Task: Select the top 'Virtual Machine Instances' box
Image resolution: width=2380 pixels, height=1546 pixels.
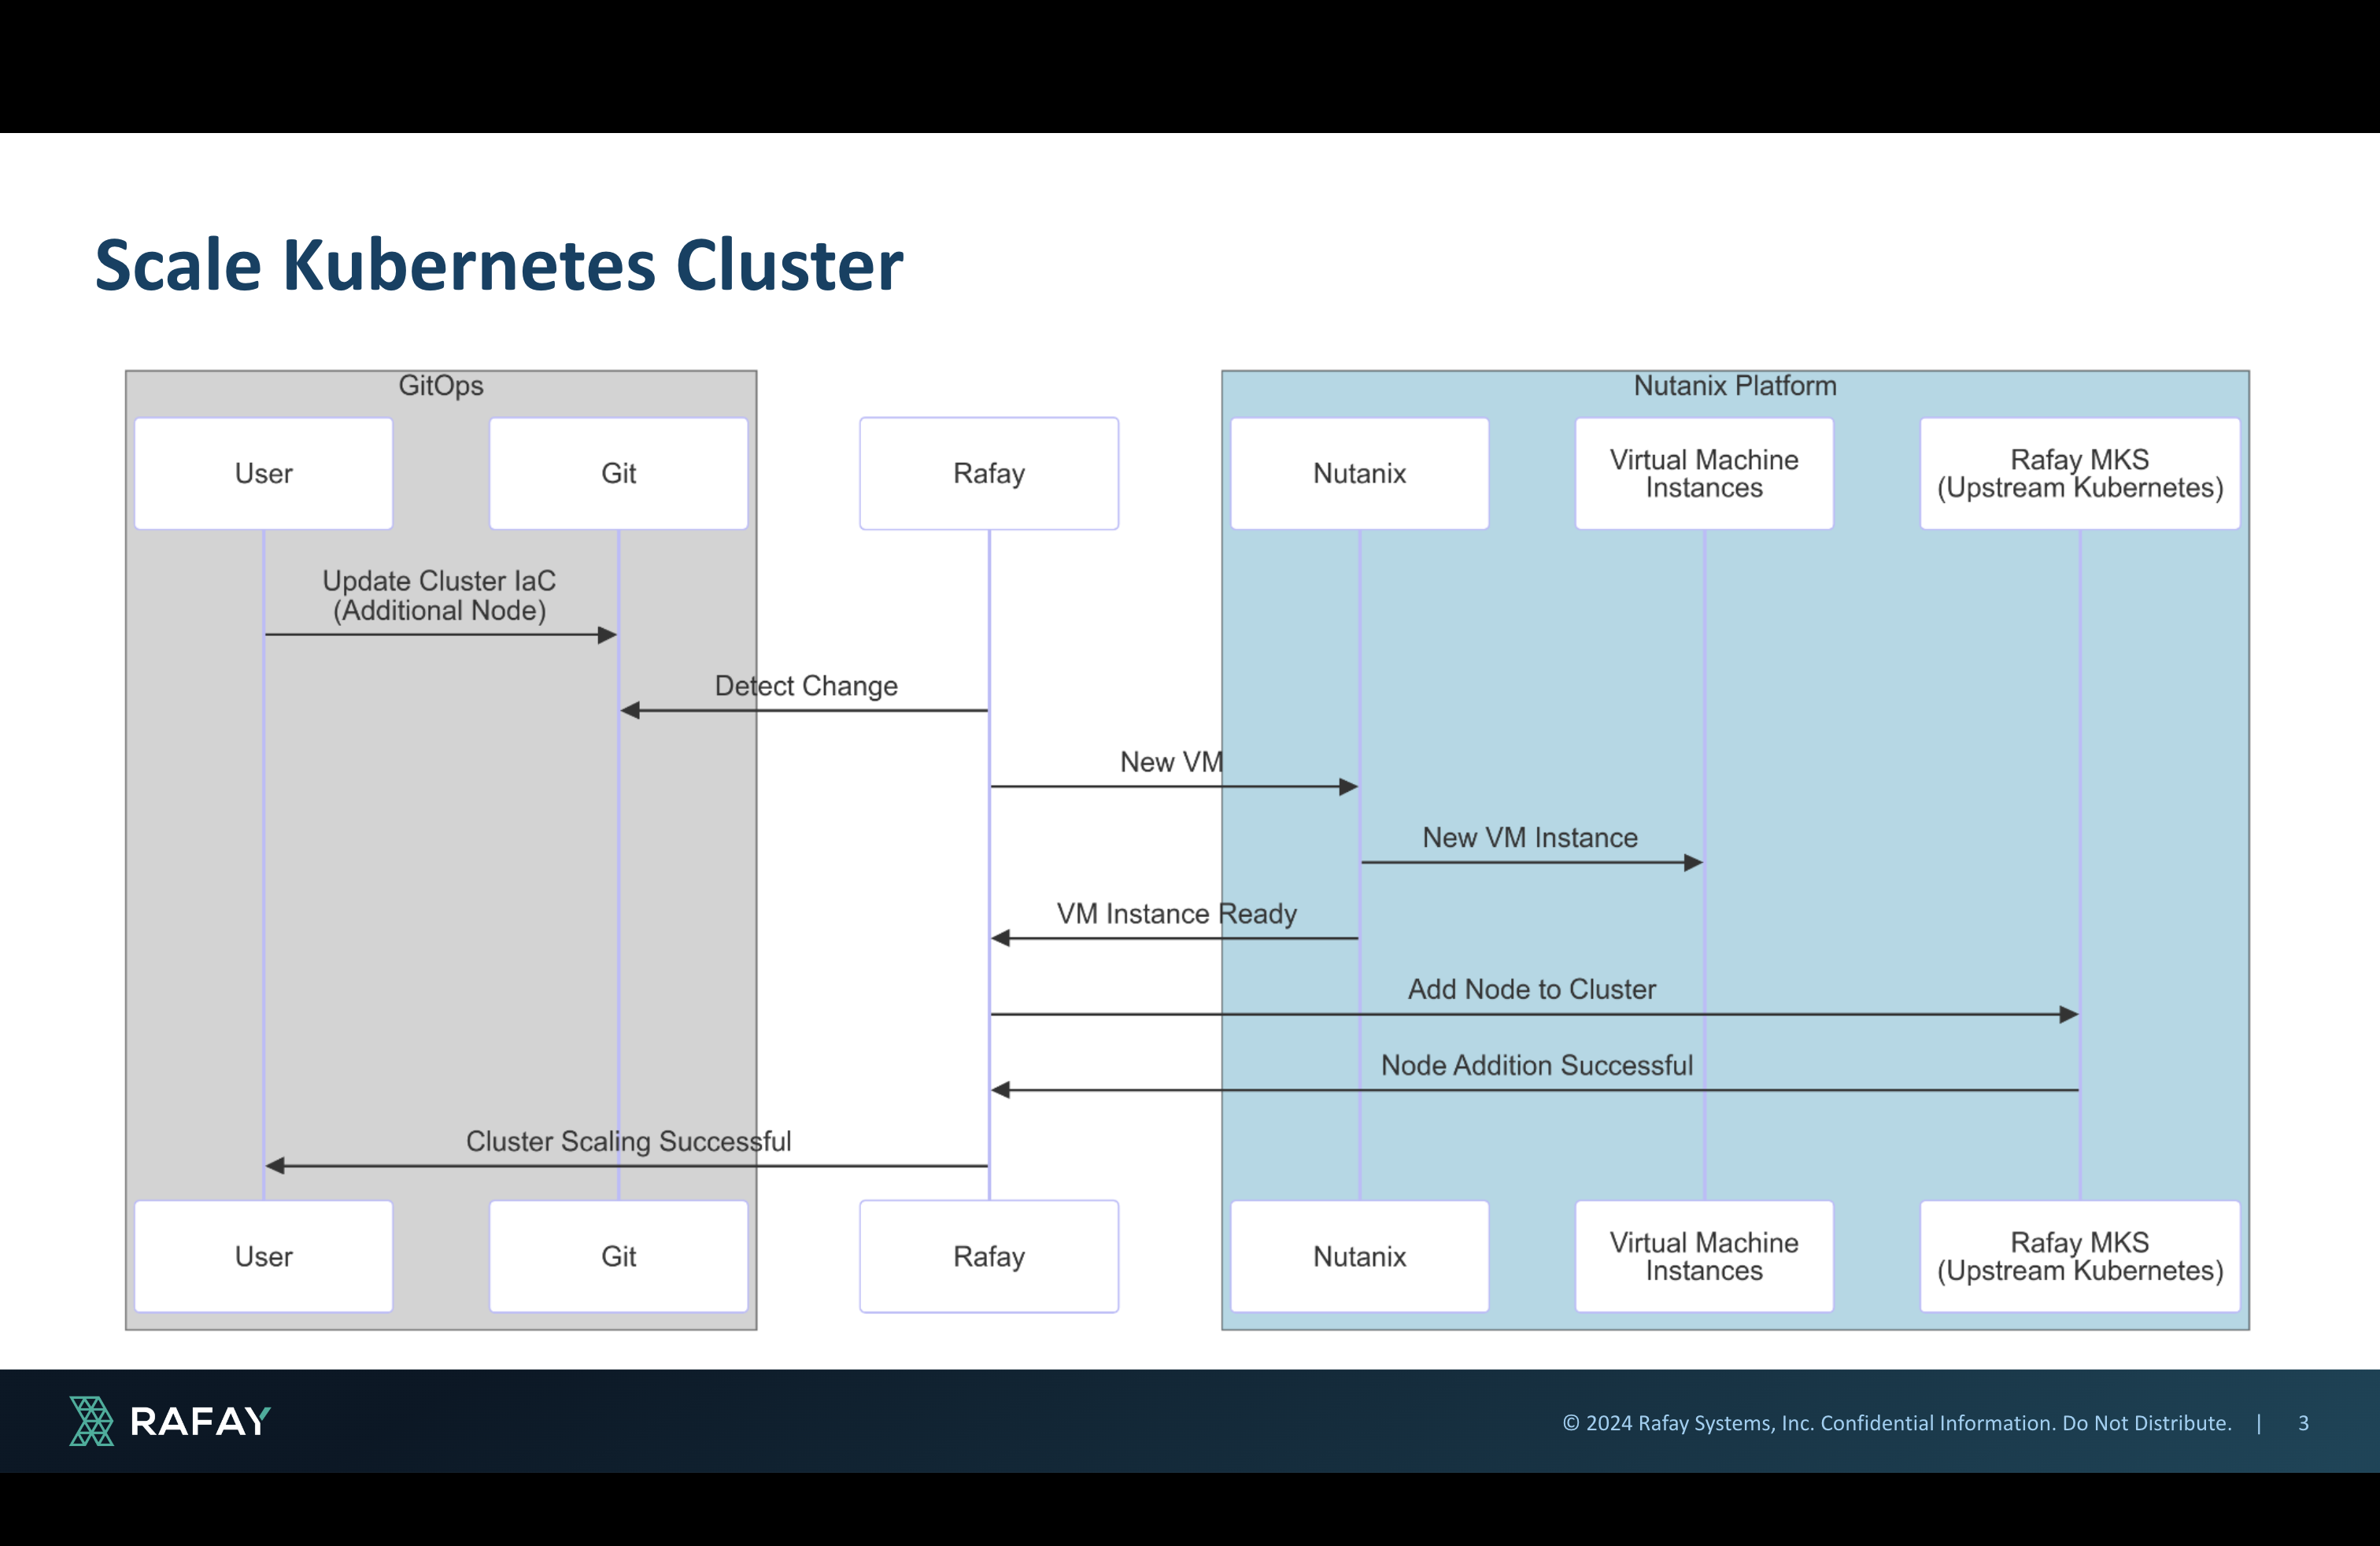Action: click(x=1705, y=473)
